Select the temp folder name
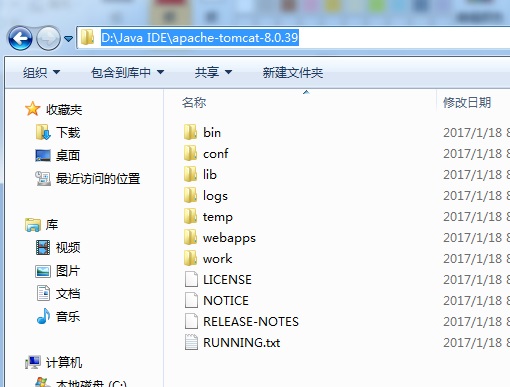This screenshot has width=510, height=387. pos(218,217)
